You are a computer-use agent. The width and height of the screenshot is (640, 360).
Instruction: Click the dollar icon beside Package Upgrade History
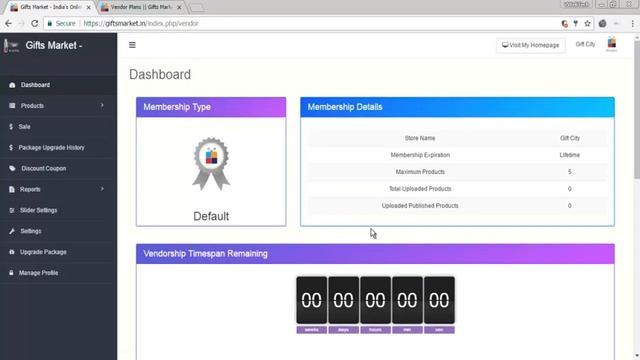11,147
